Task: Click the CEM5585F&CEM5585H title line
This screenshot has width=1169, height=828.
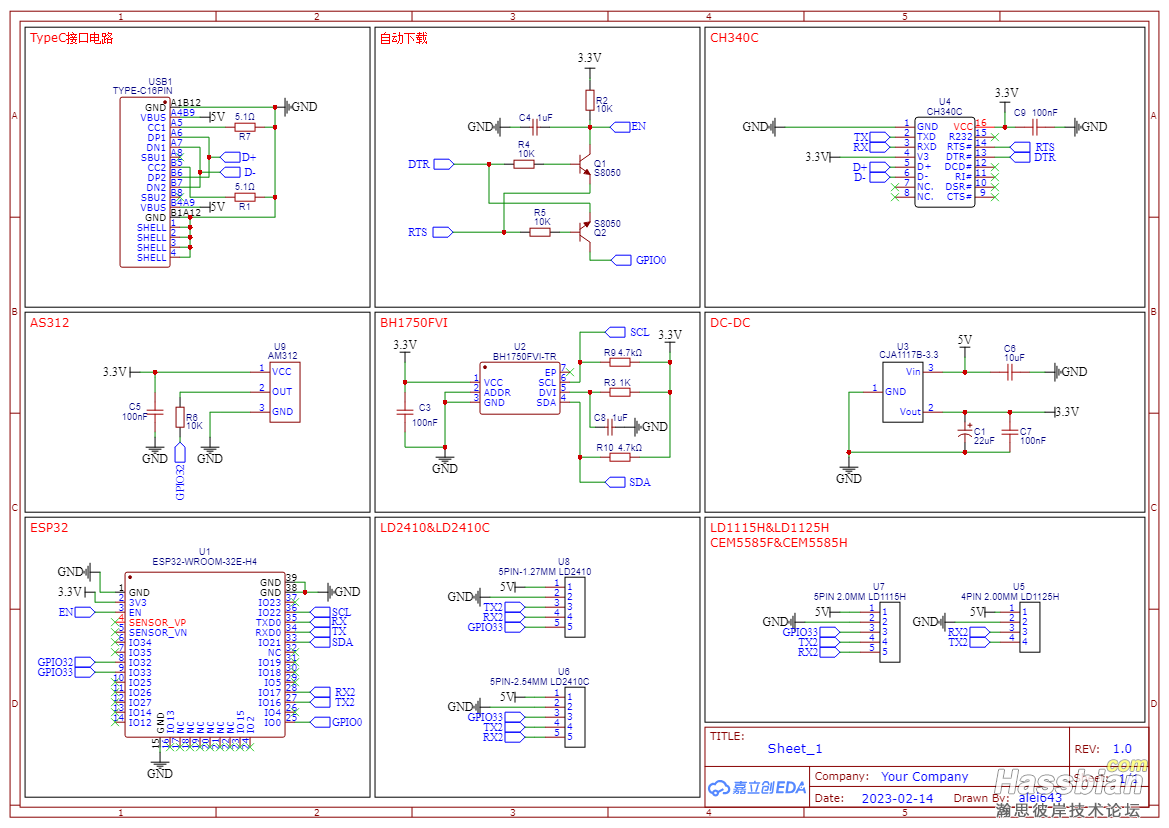Action: 778,543
